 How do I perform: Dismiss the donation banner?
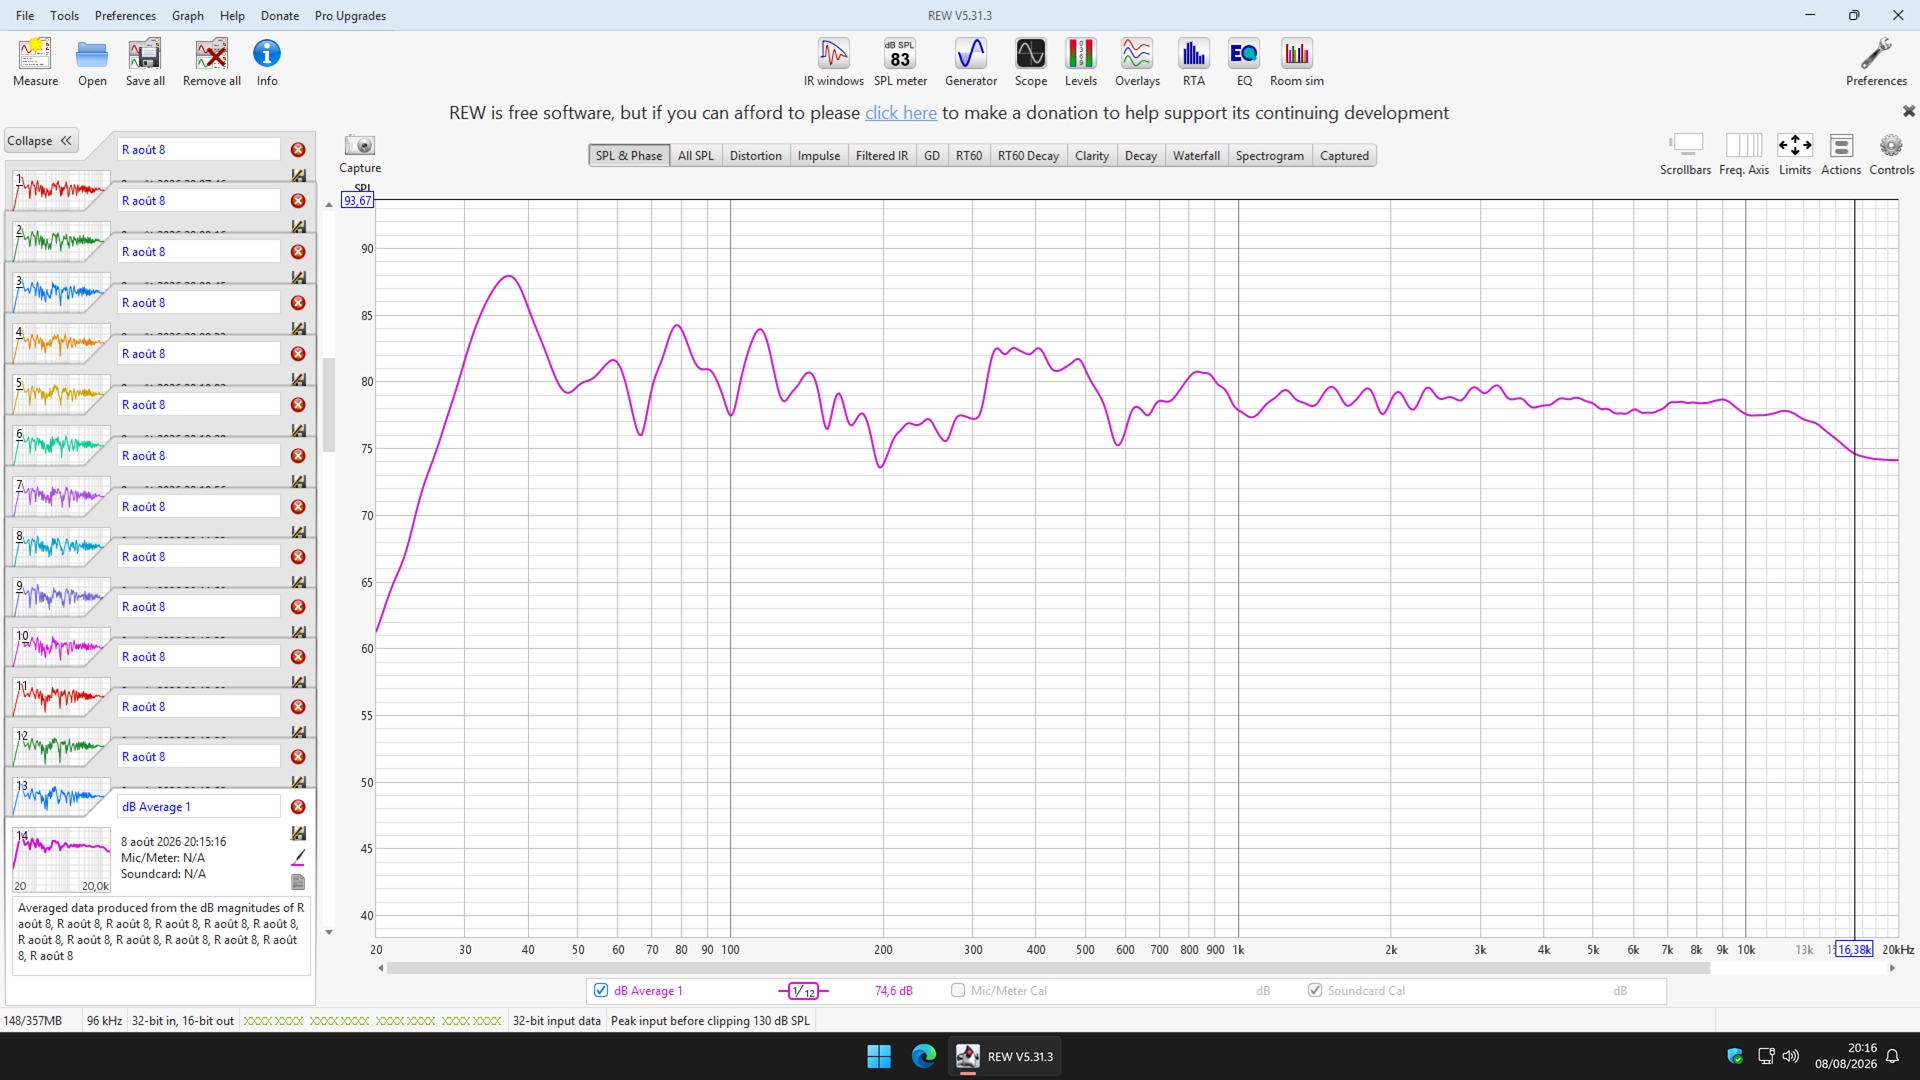click(1908, 111)
